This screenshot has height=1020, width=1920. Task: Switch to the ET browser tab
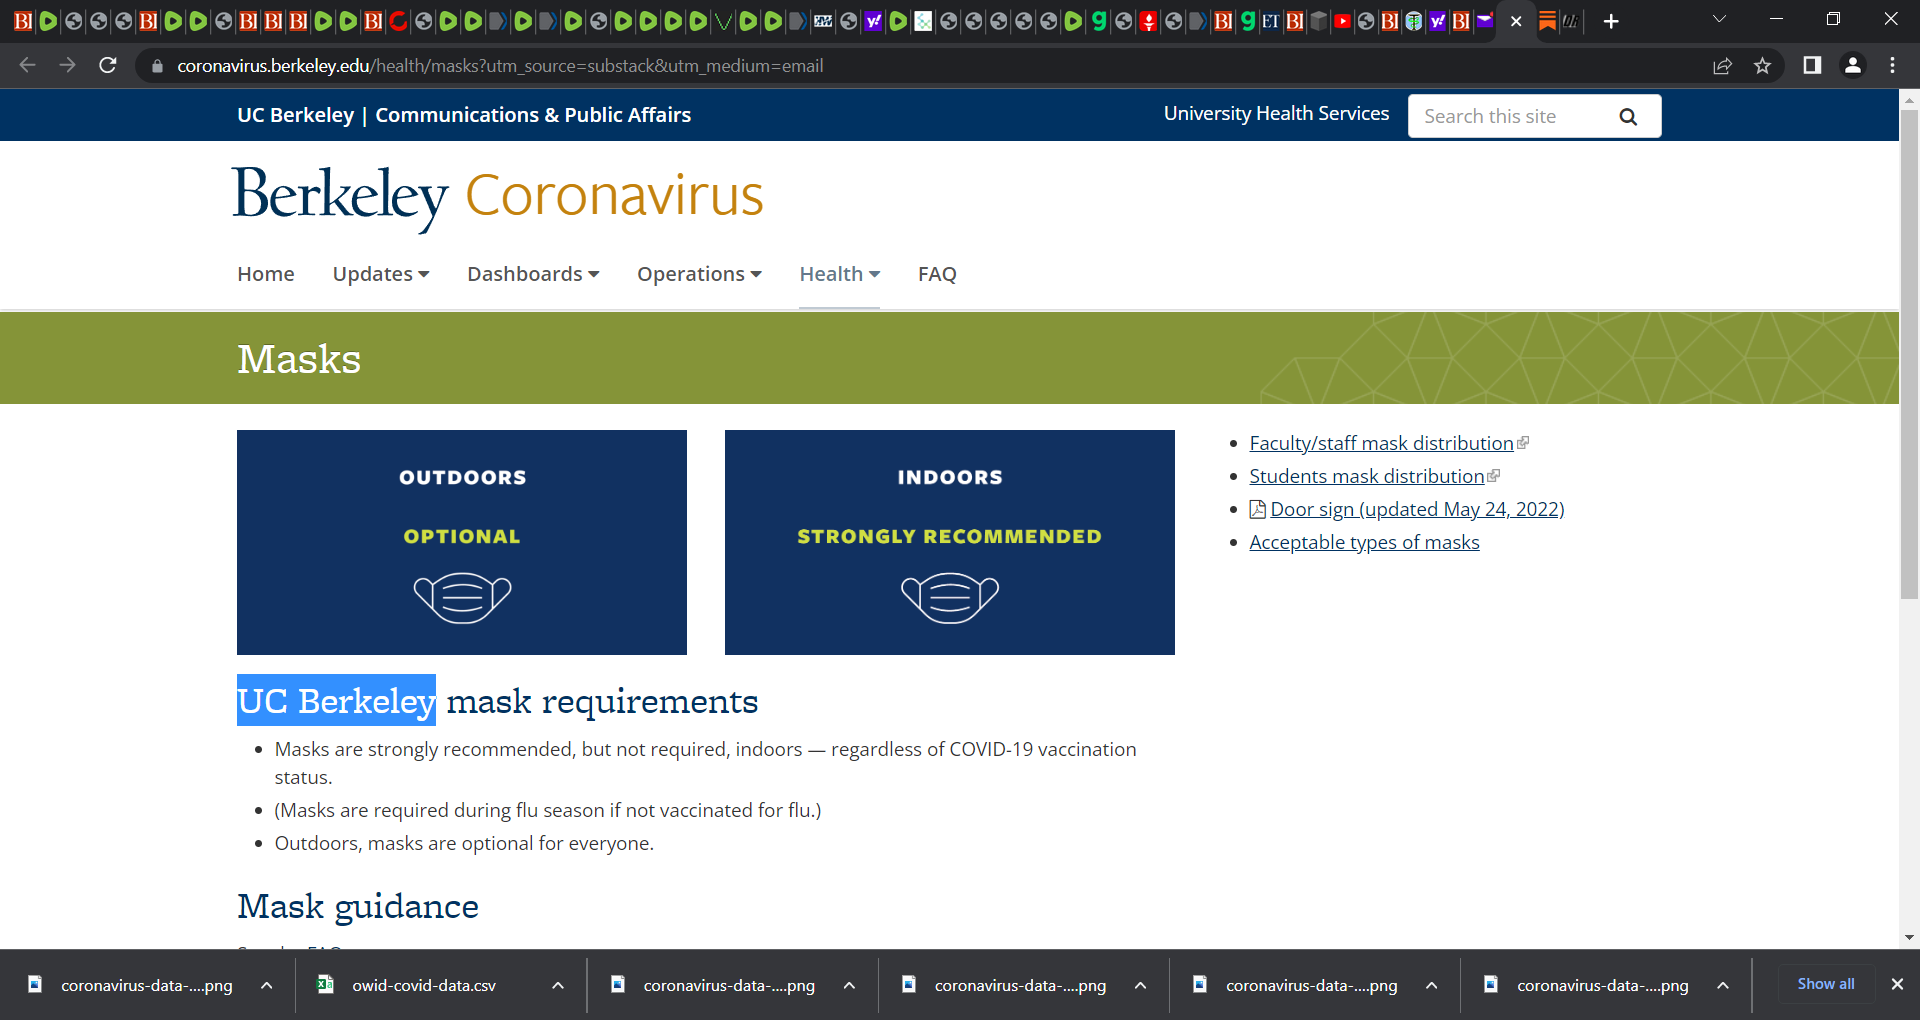coord(1270,21)
